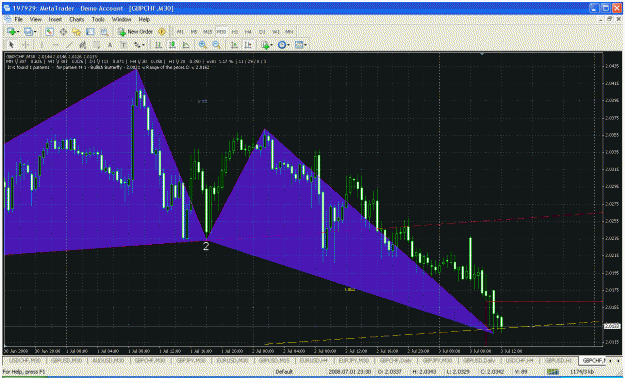Expand the Templates dropdown arrow
625x378 pixels.
pos(305,45)
